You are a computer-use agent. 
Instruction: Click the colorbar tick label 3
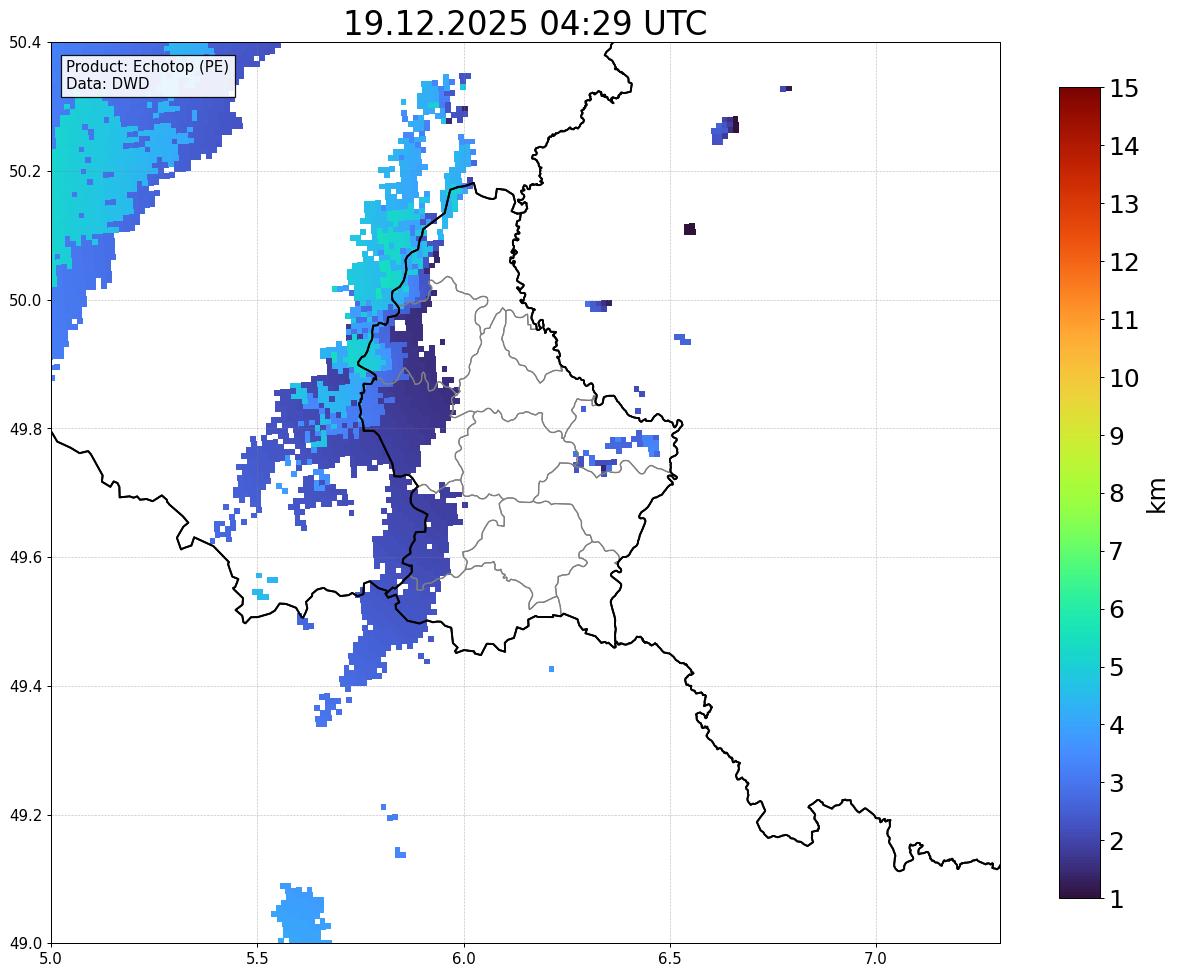click(x=1117, y=783)
